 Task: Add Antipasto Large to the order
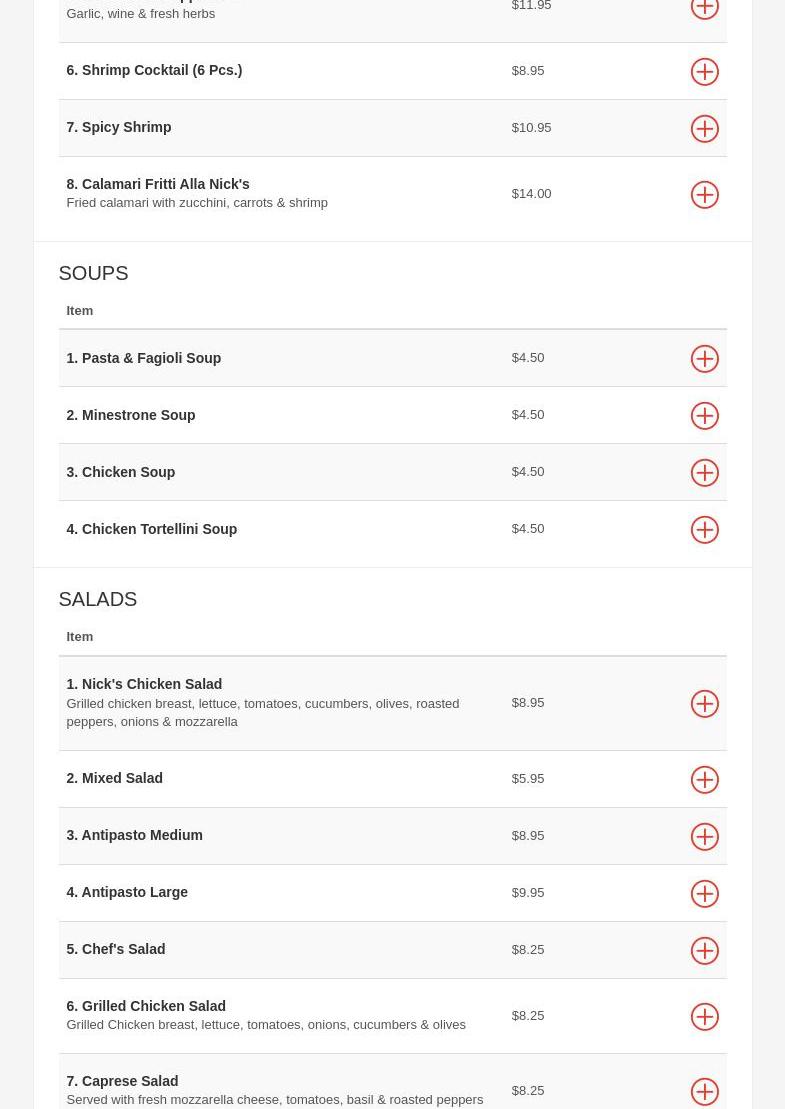pyautogui.click(x=704, y=894)
